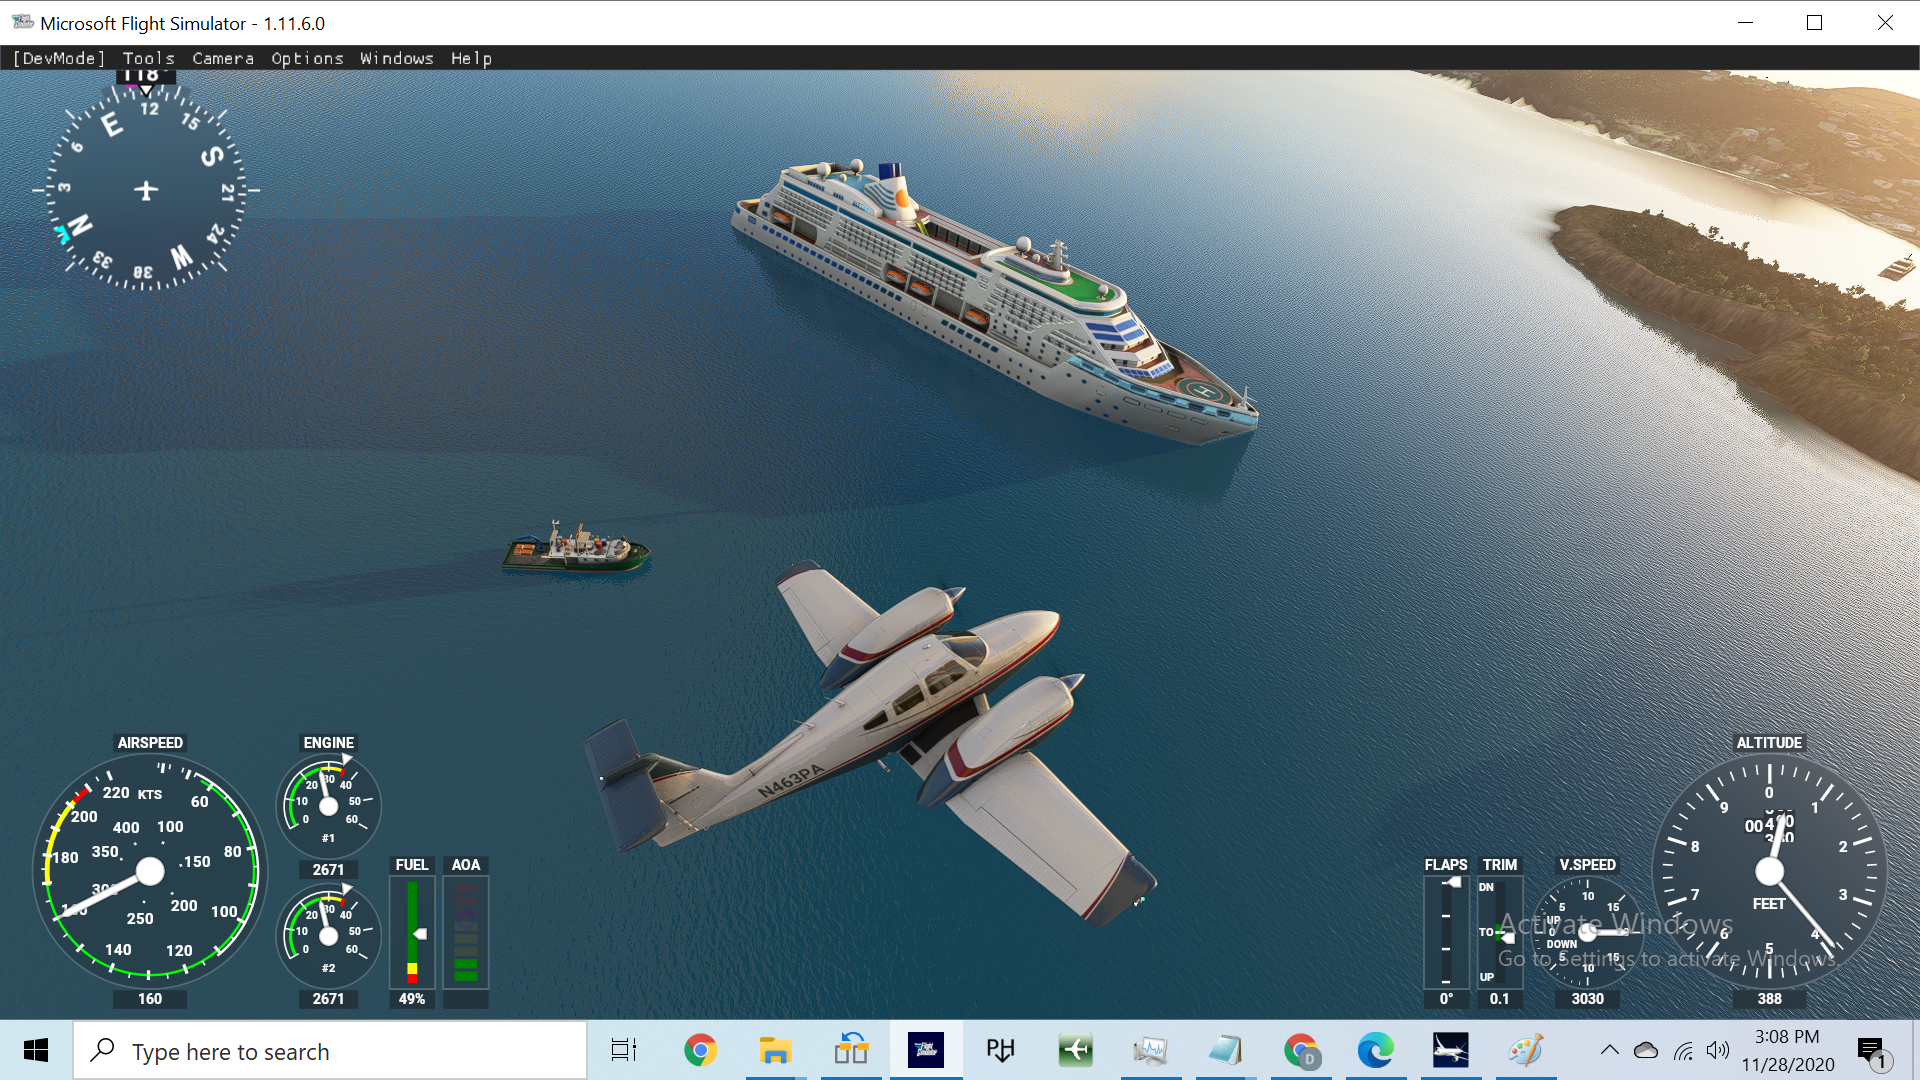
Task: Open the volume tray icon
Action: 1718,1050
